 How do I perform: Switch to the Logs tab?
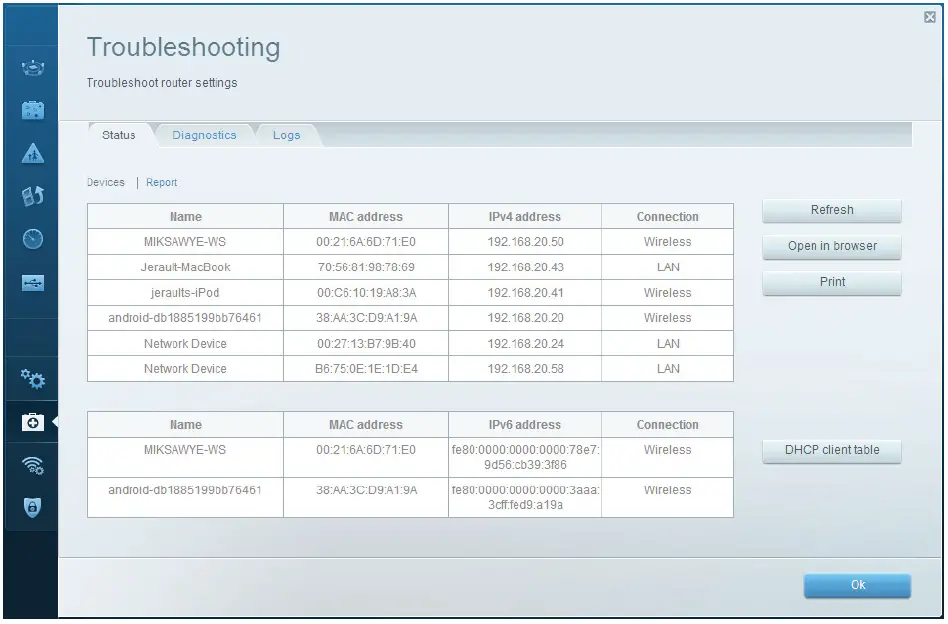tap(286, 135)
